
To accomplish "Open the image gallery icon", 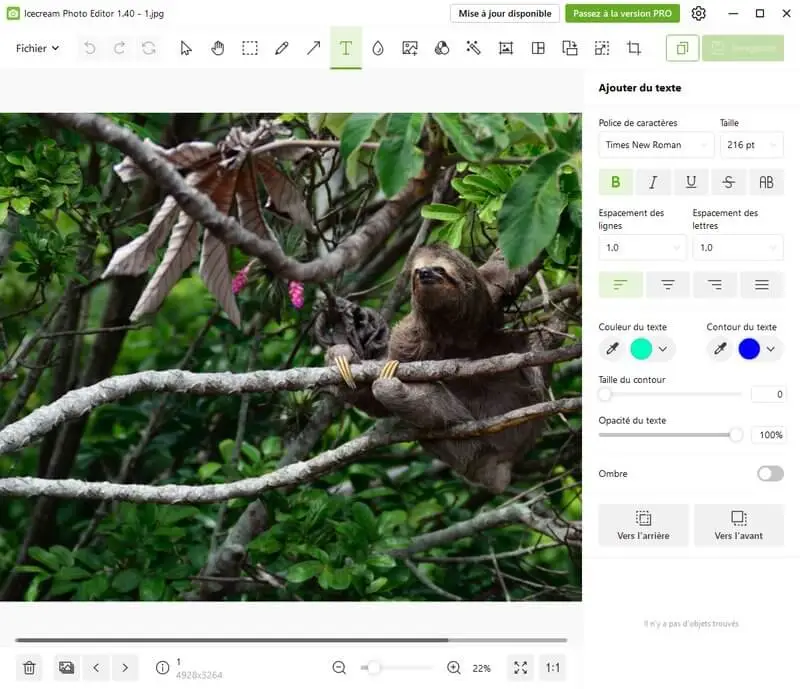I will coord(66,668).
